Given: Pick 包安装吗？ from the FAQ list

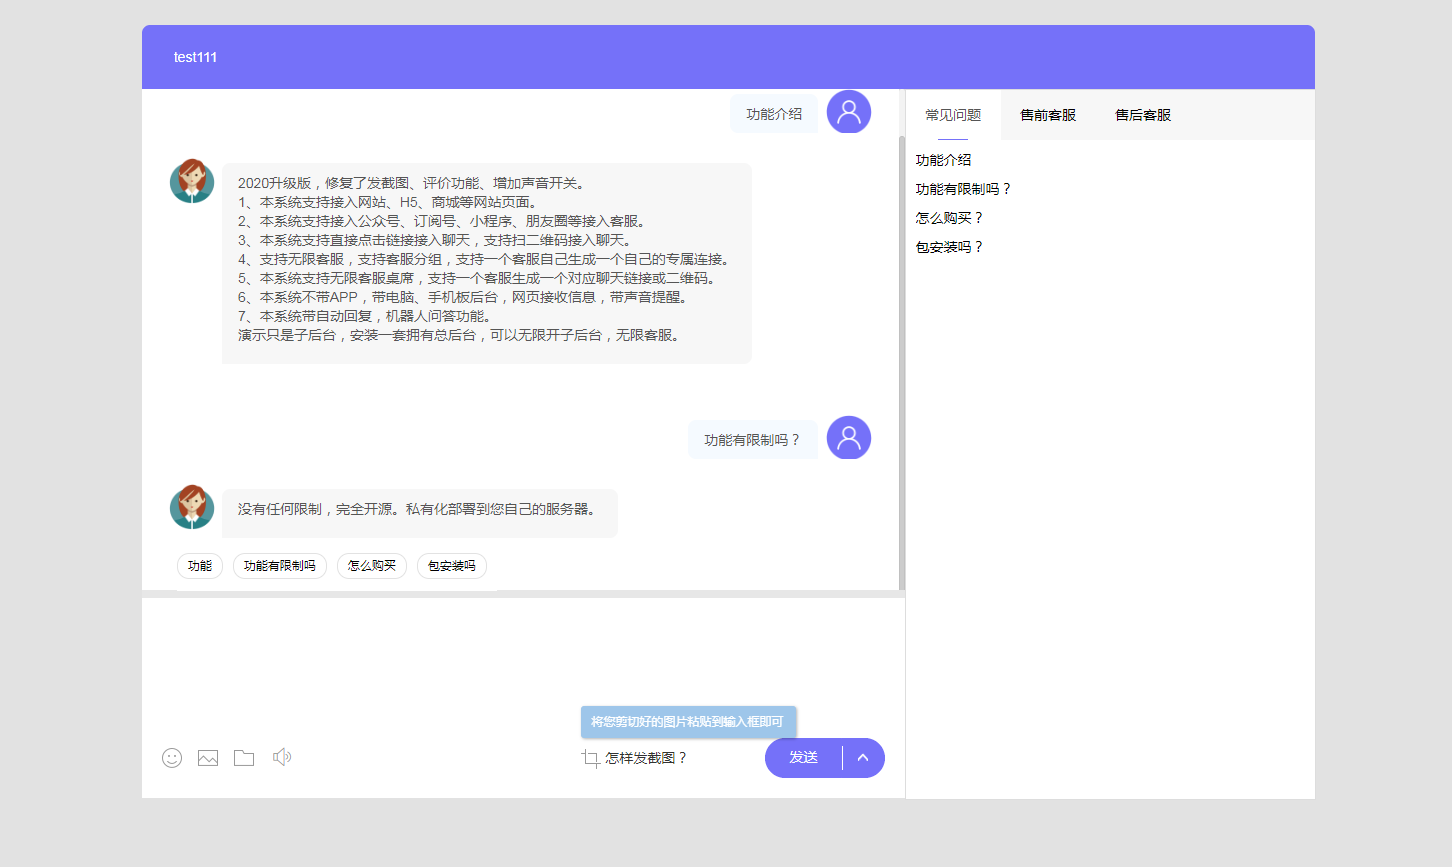Looking at the screenshot, I should (950, 247).
